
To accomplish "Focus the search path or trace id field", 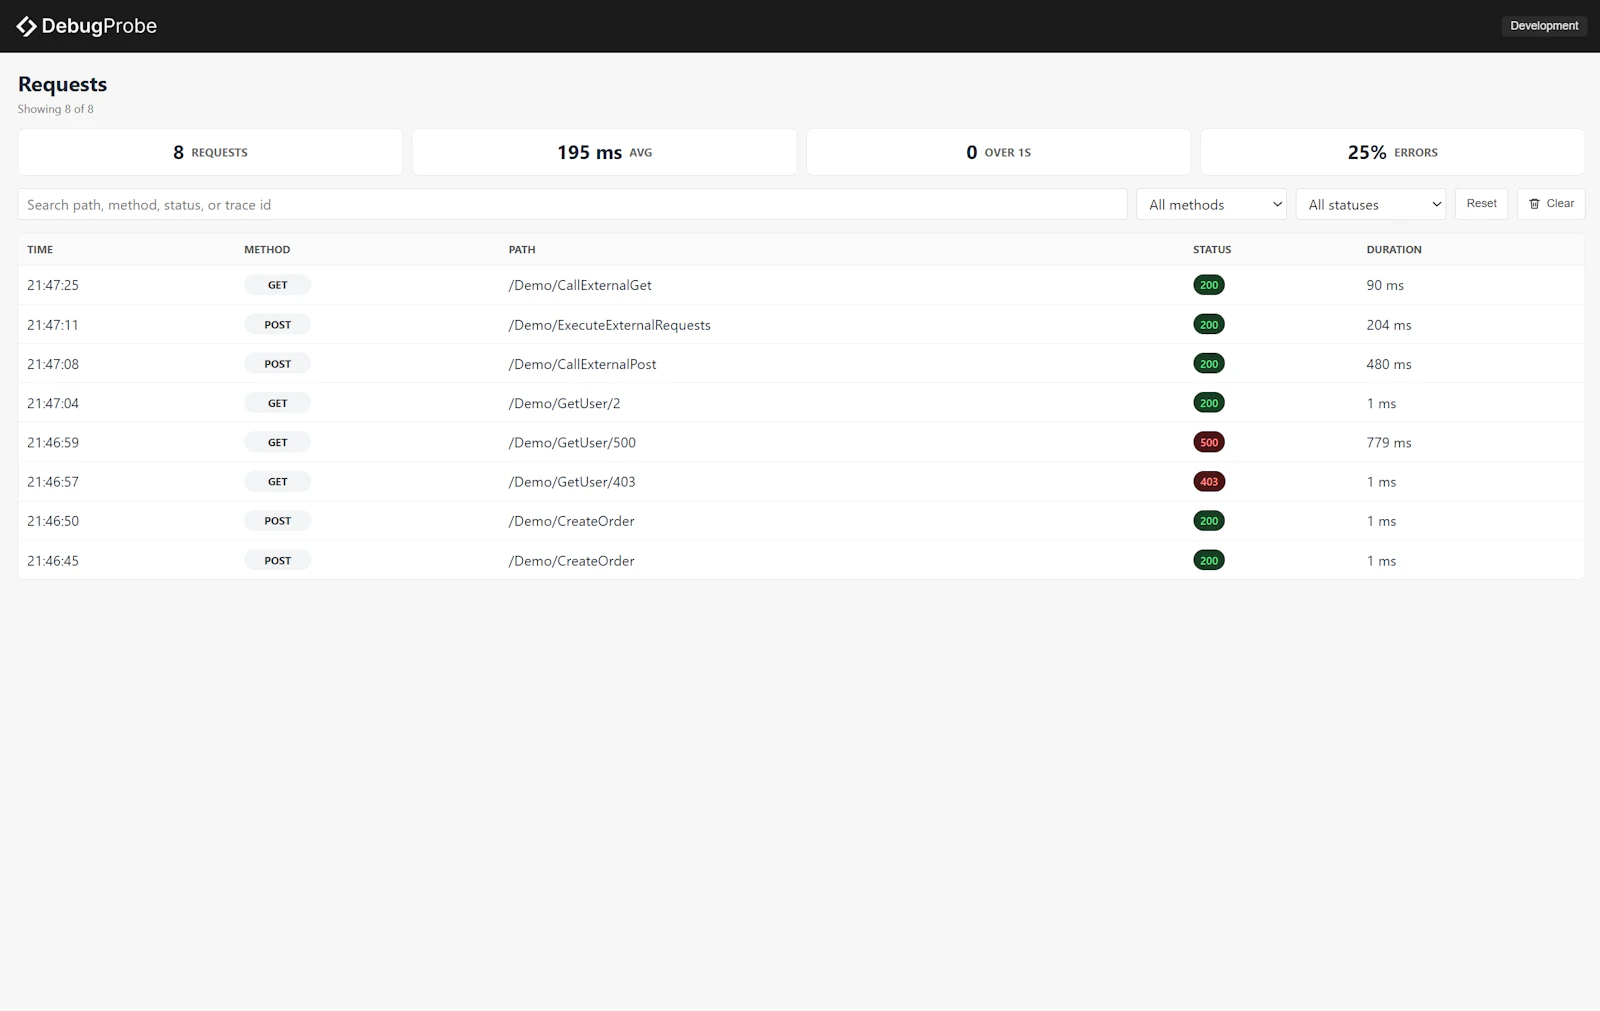I will (x=572, y=204).
